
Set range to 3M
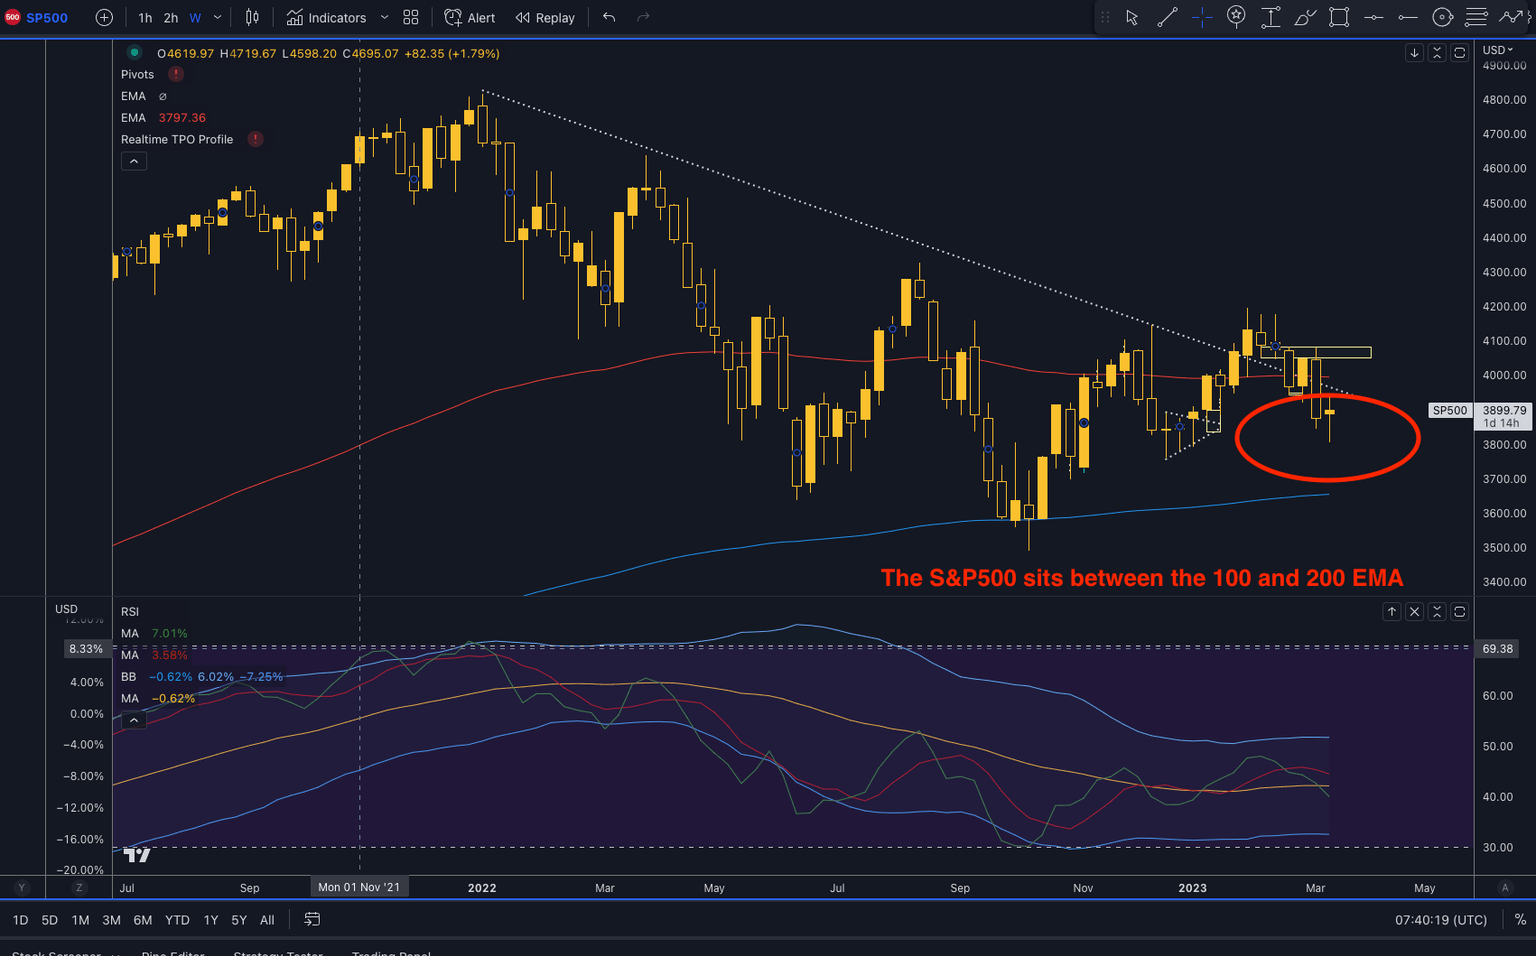(111, 920)
